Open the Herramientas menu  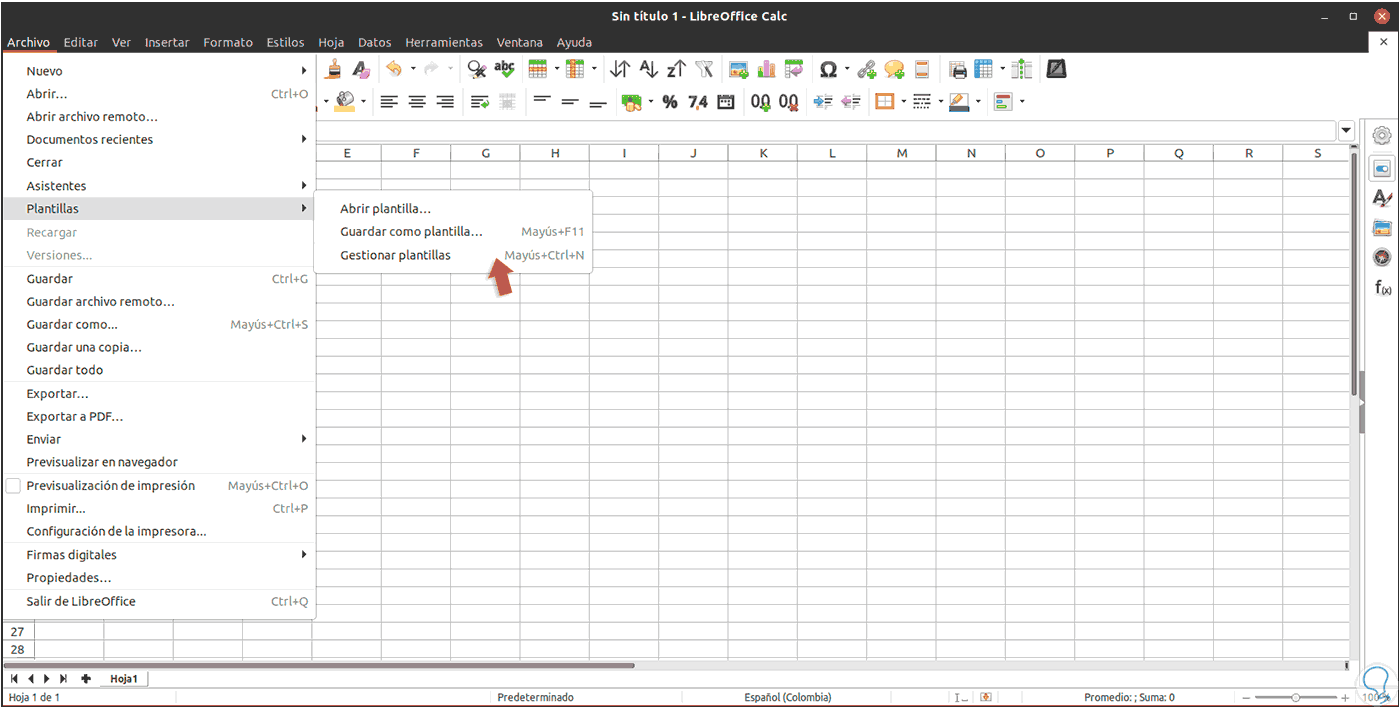coord(444,42)
